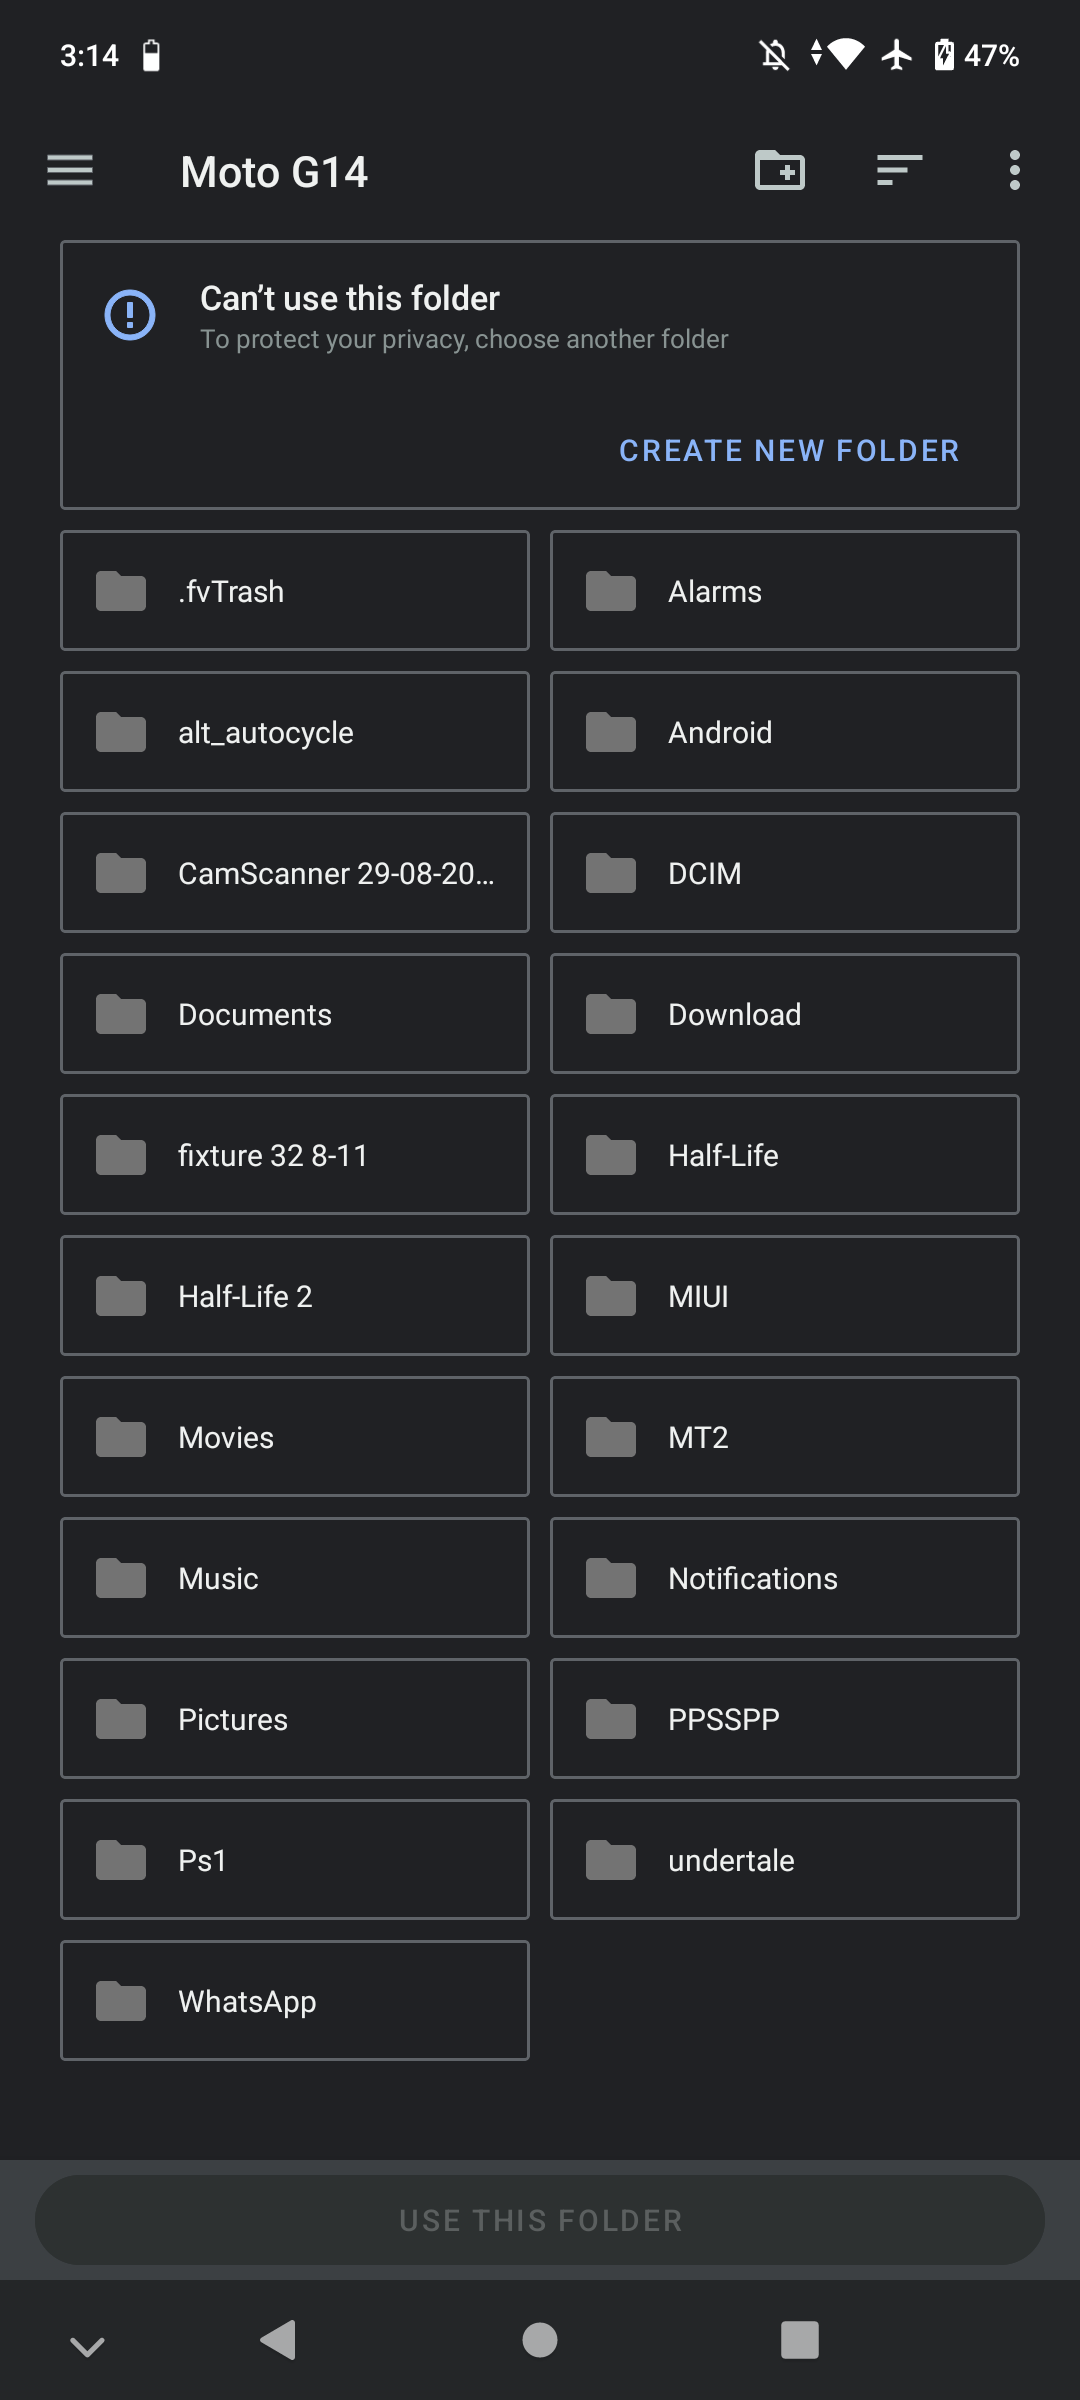Open the PPSSPP folder
Screen dimensions: 1080x2400
[x=784, y=1719]
